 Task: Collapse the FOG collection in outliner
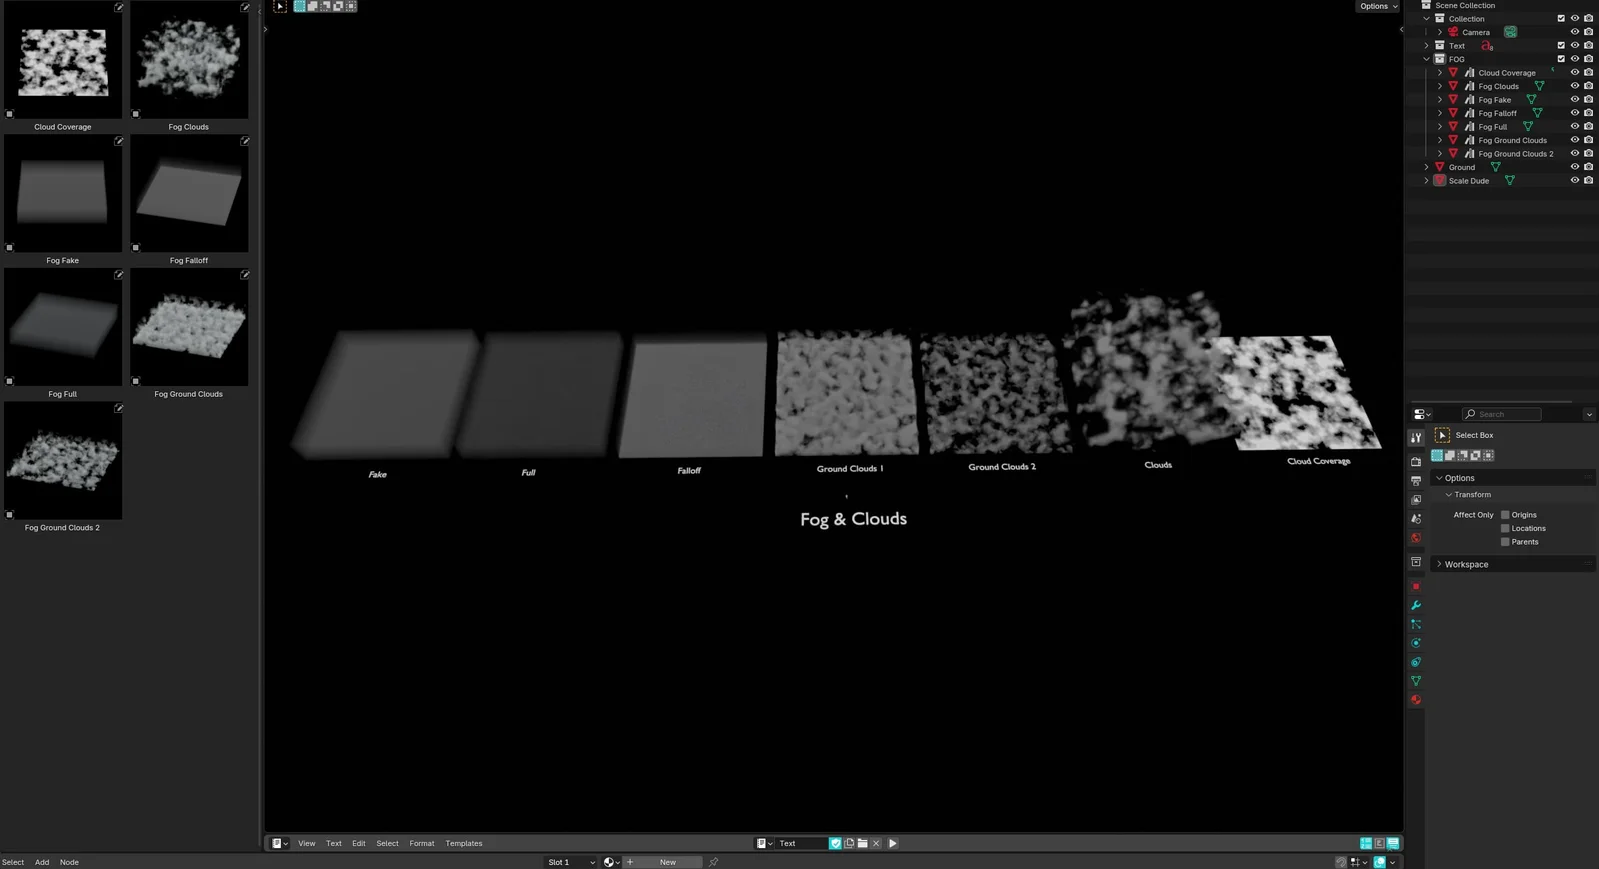coord(1427,59)
